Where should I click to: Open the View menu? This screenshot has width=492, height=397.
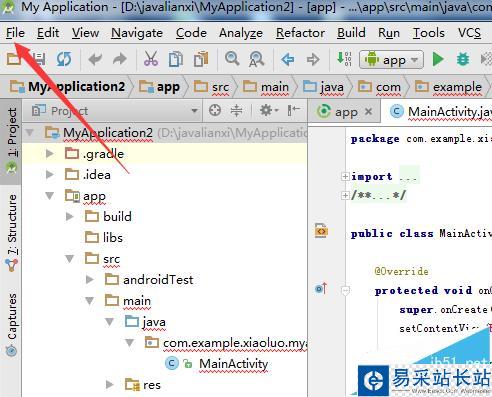click(x=85, y=33)
